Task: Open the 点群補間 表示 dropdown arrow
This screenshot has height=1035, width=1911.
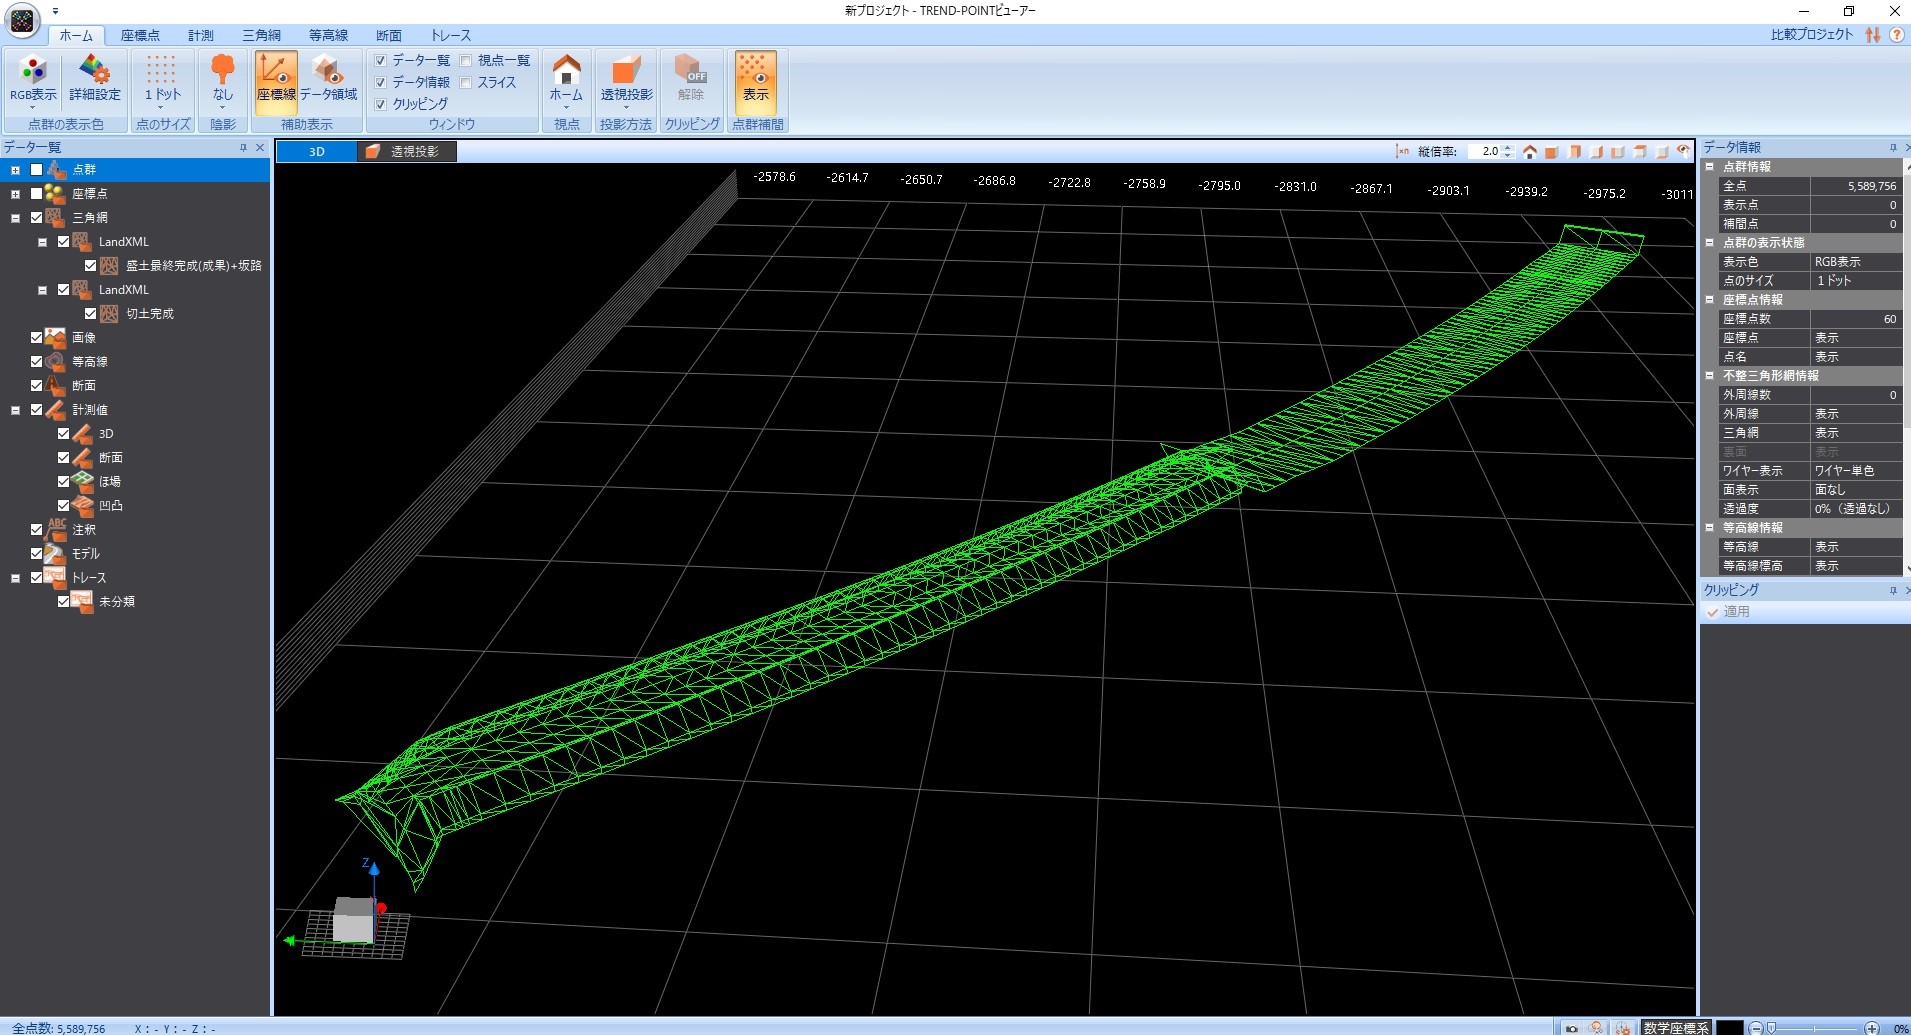Action: [x=757, y=110]
